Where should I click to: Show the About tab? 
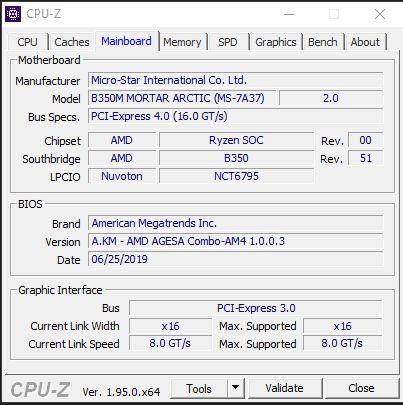point(365,42)
